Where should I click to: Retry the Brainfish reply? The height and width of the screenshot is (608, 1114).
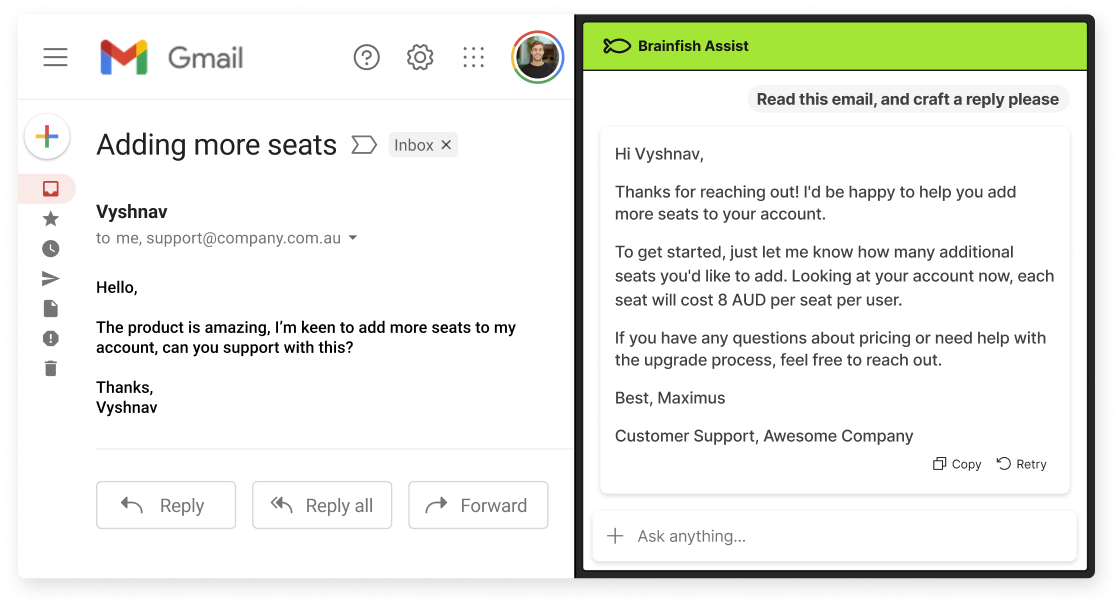1021,463
